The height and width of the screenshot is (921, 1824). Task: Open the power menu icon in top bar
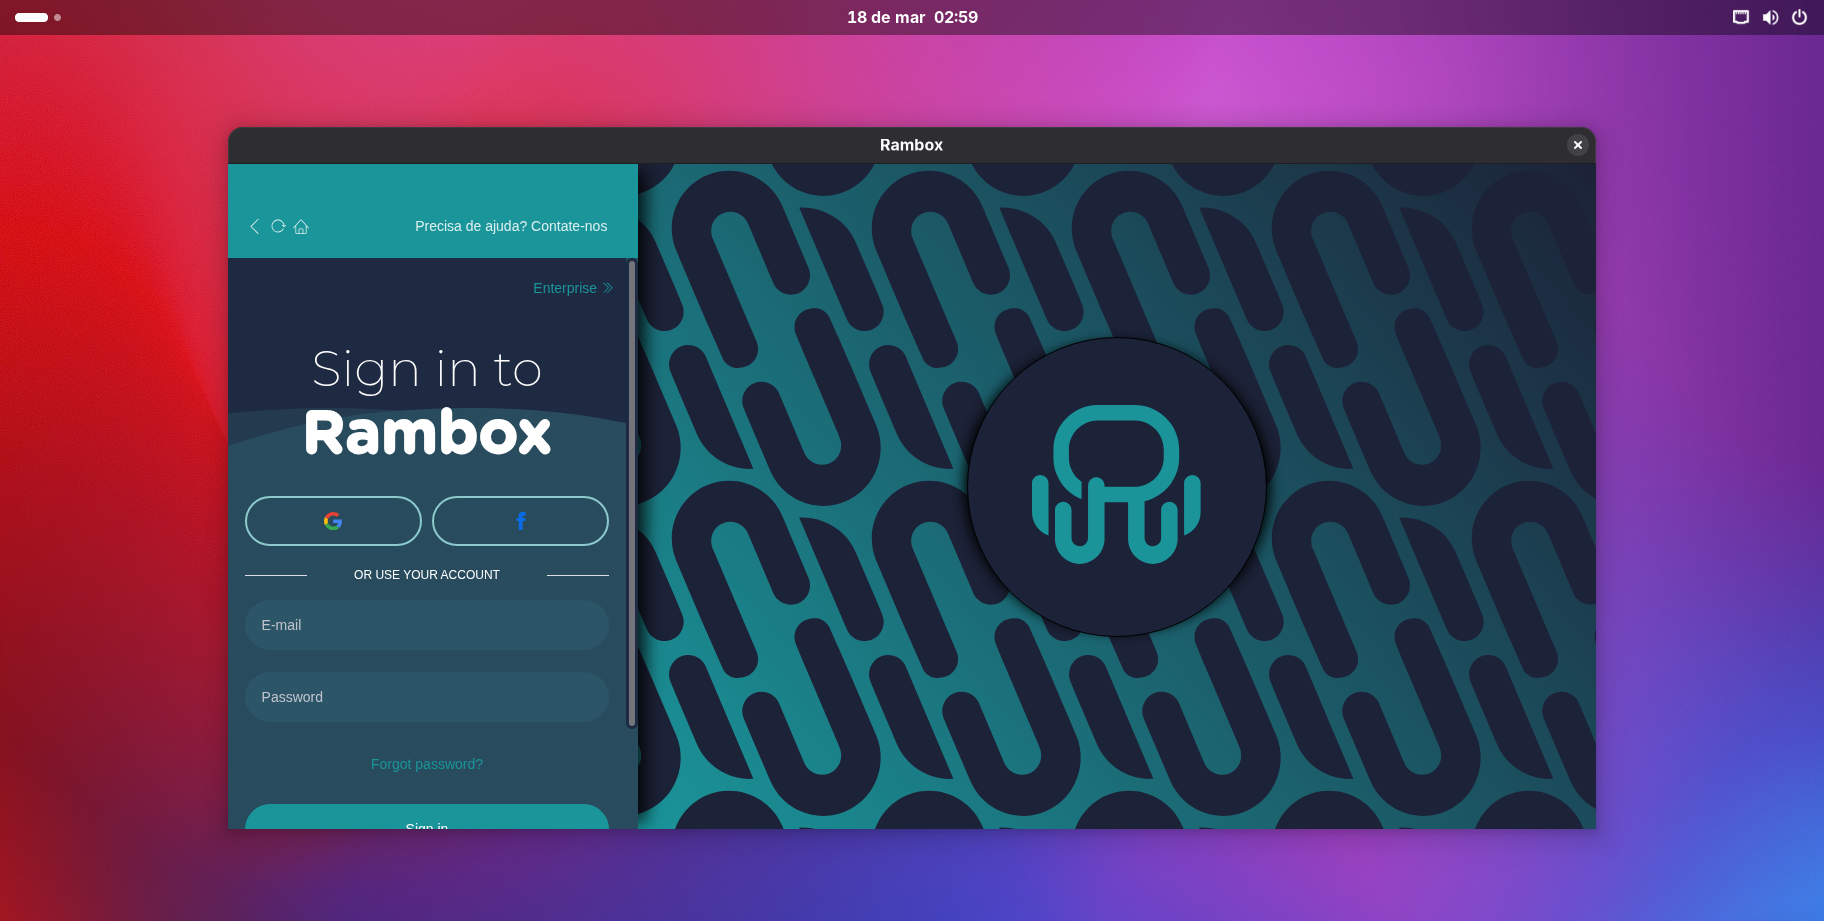[1799, 17]
